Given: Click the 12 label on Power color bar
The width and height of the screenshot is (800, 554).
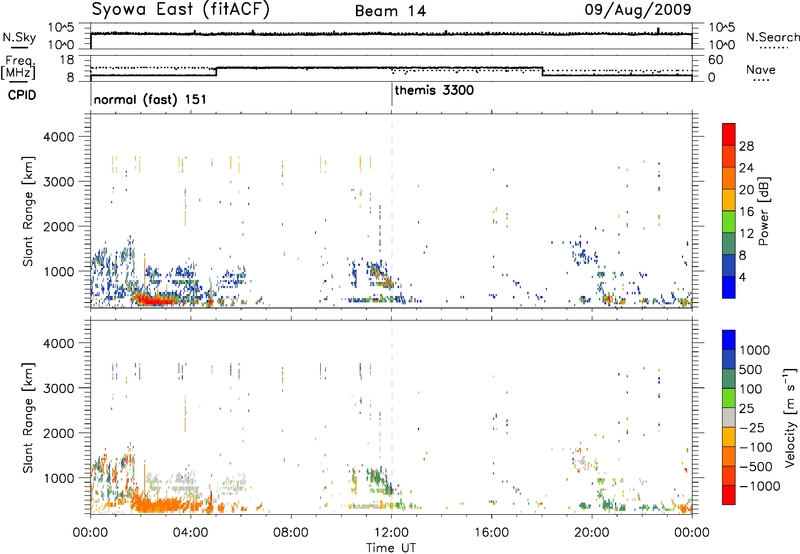Looking at the screenshot, I should coord(746,234).
